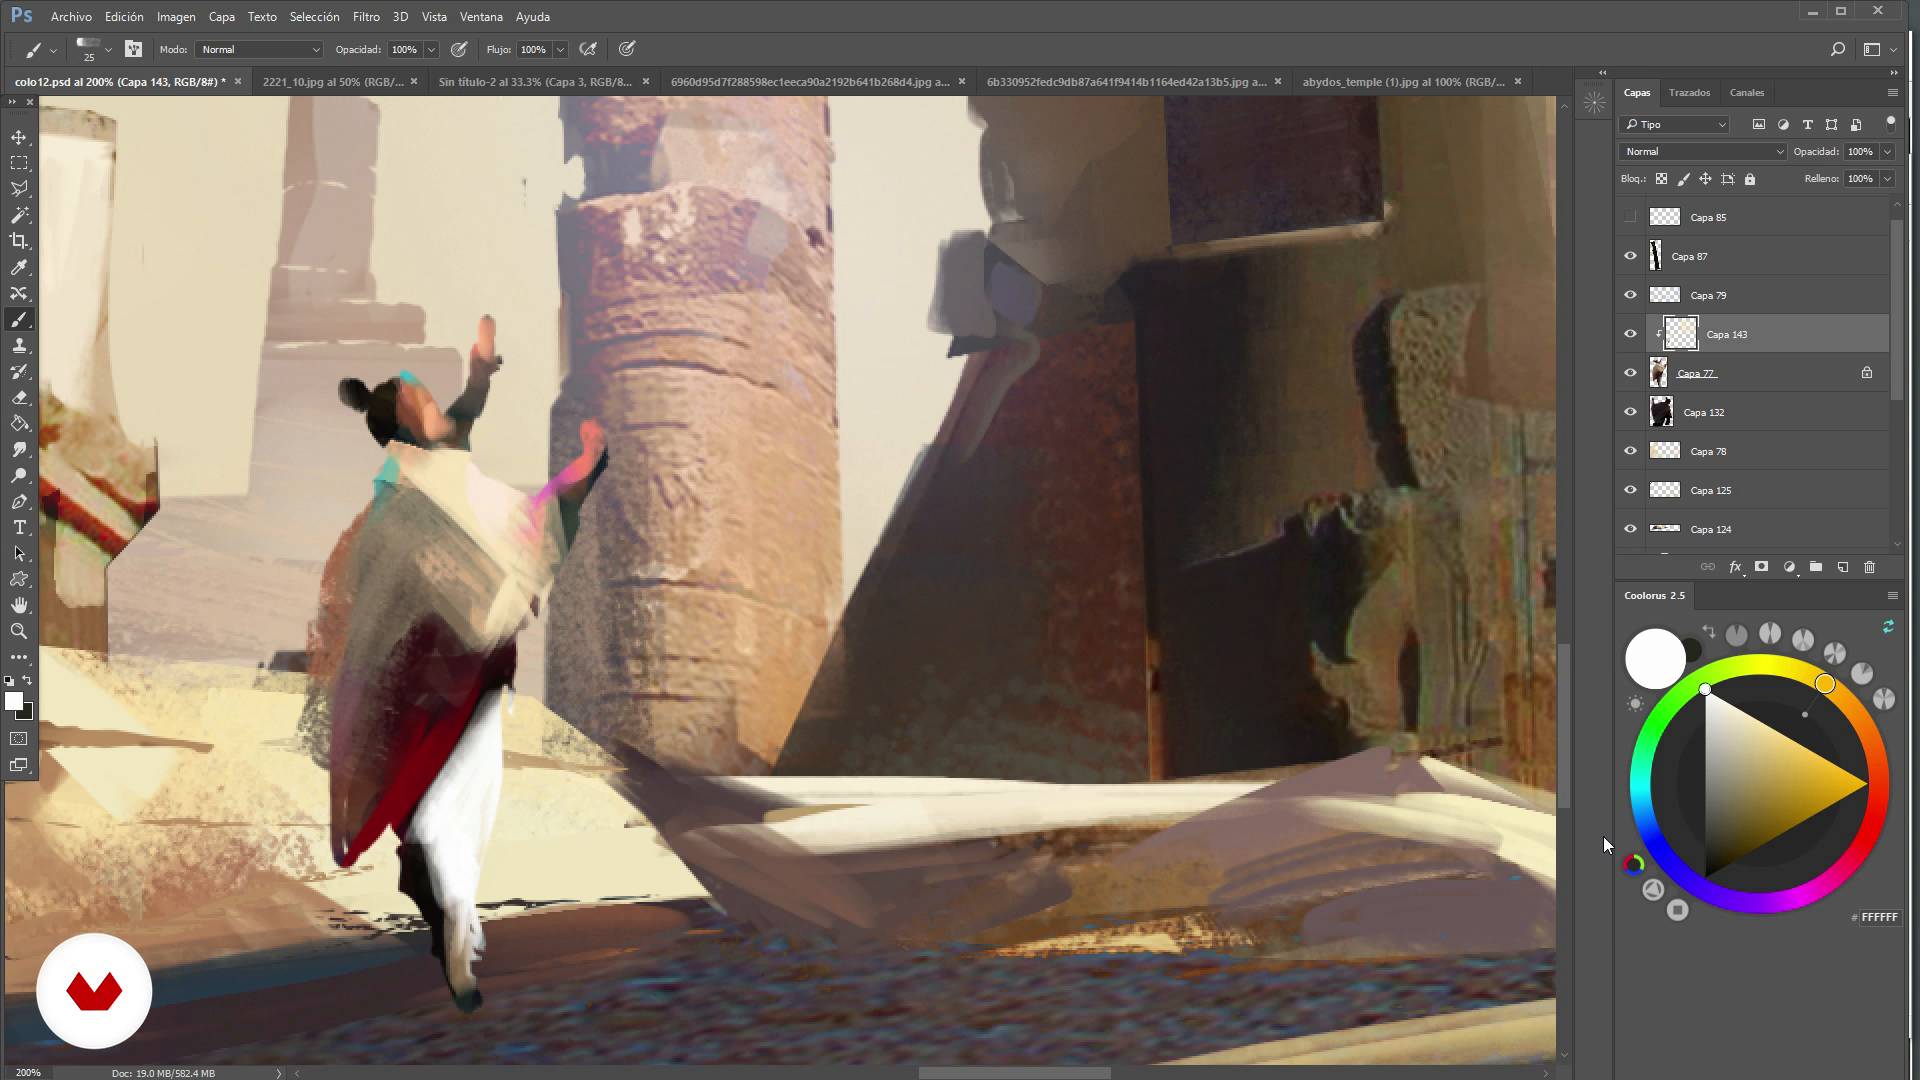Image resolution: width=1920 pixels, height=1080 pixels.
Task: Click the Quick Mask mode icon
Action: [19, 739]
